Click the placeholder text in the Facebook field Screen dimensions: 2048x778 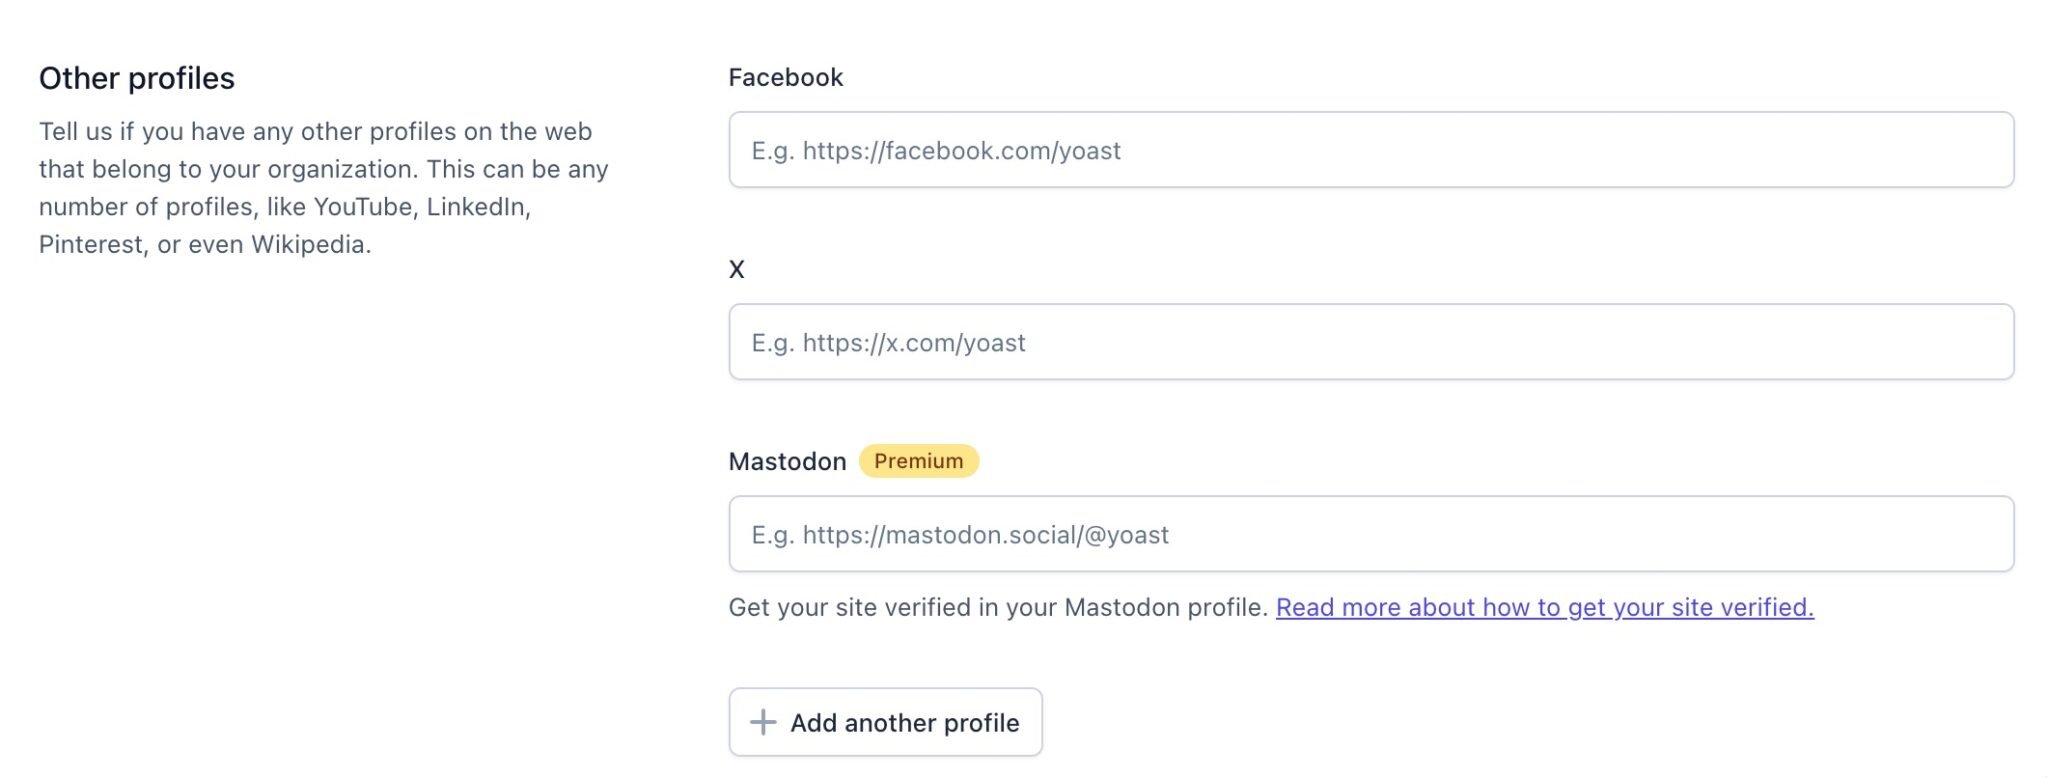(935, 151)
